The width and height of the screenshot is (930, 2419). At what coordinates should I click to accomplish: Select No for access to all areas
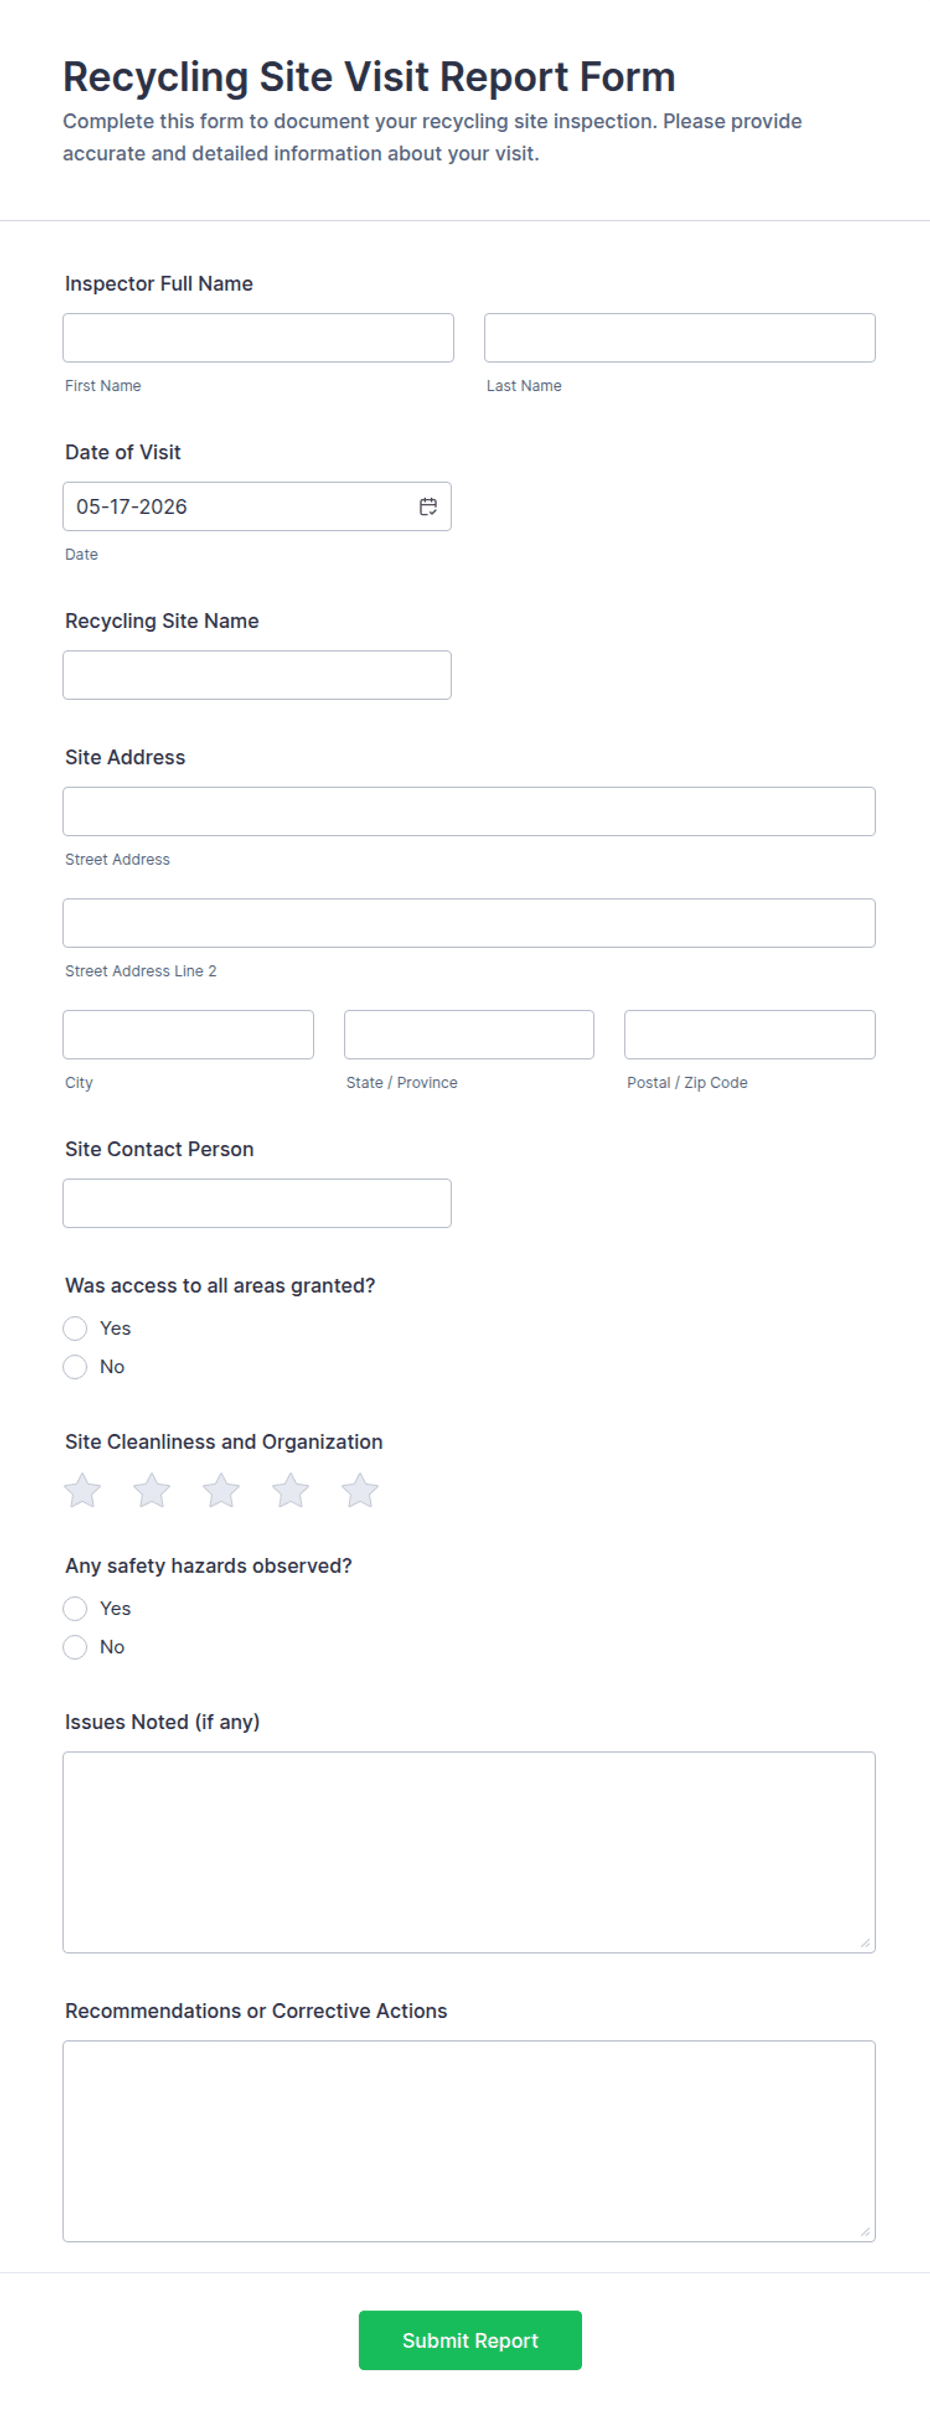coord(75,1367)
